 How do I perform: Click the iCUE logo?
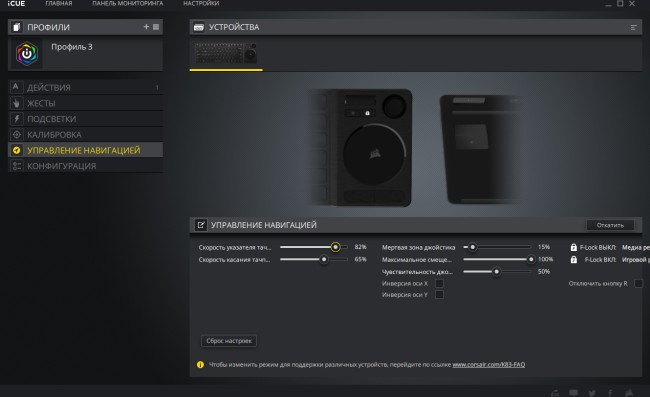pyautogui.click(x=16, y=3)
